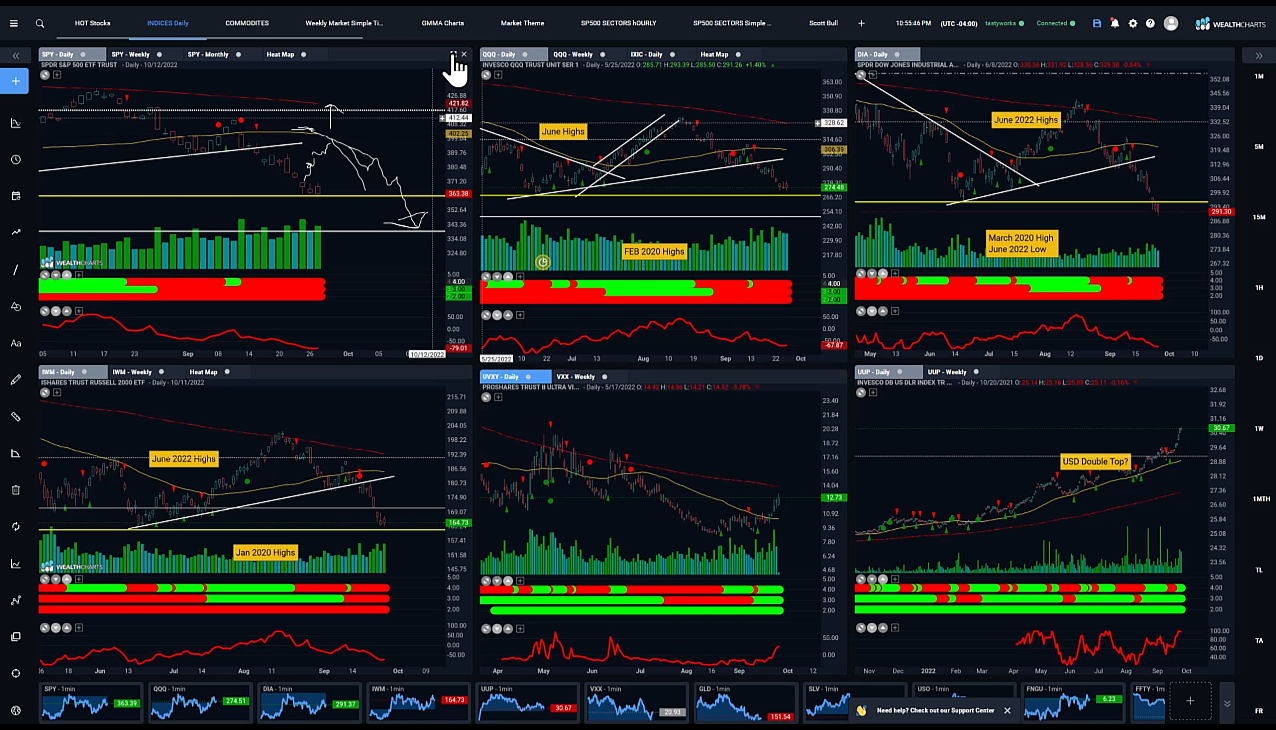Toggle the dot on IWM - Weekly tab
Image resolution: width=1276 pixels, height=730 pixels.
coord(162,372)
